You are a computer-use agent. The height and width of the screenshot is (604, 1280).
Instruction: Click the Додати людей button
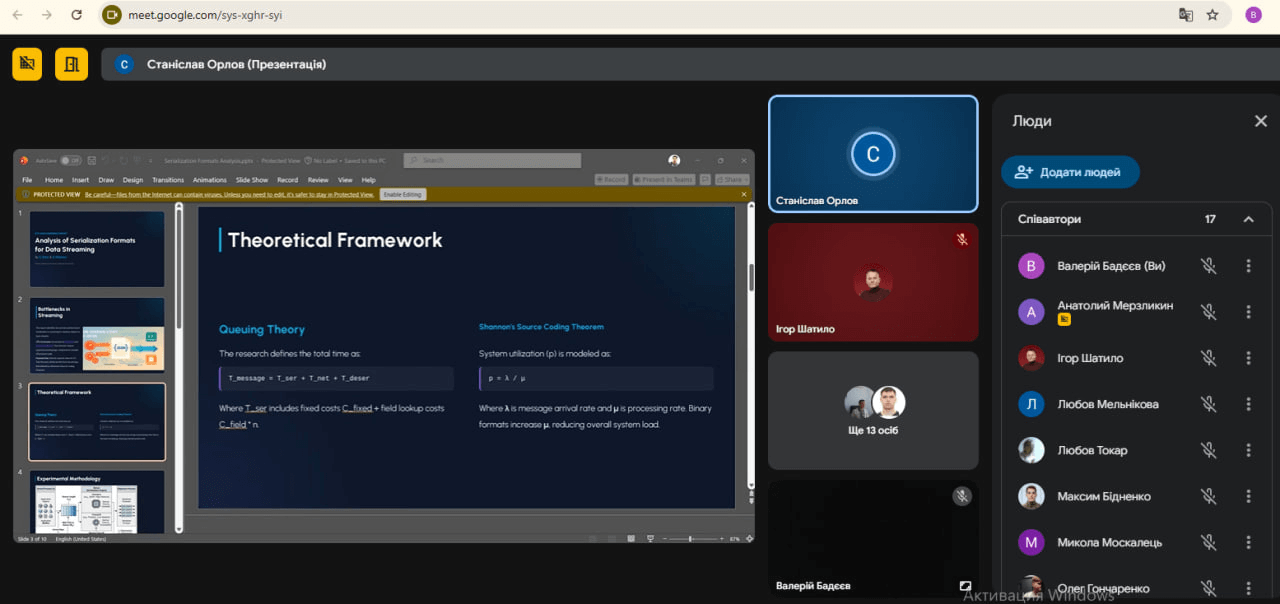click(1070, 172)
